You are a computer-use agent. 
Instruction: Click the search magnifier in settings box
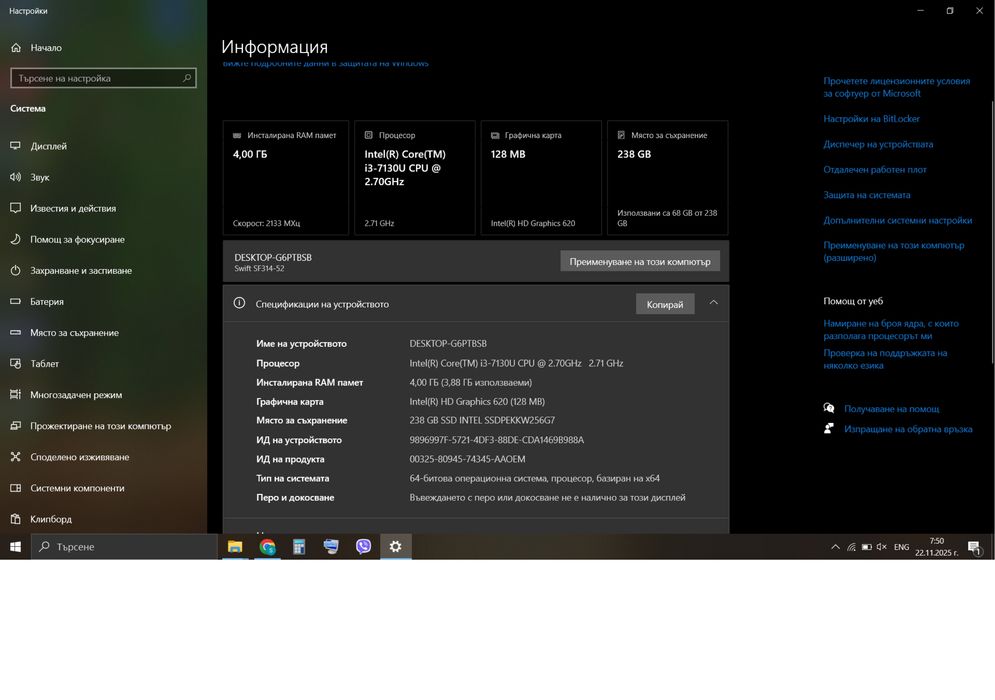pos(187,78)
